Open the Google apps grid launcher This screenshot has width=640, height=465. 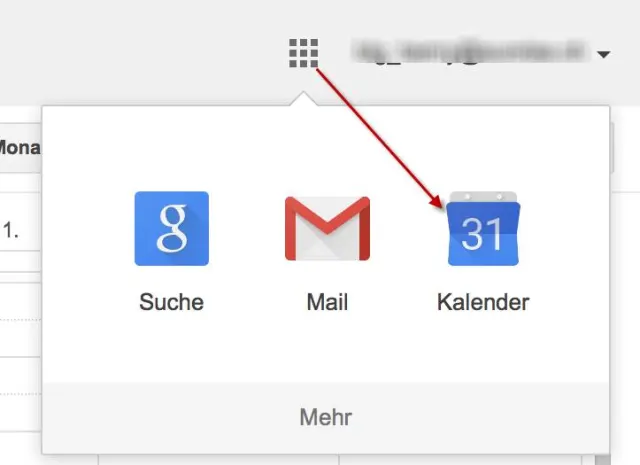(303, 53)
